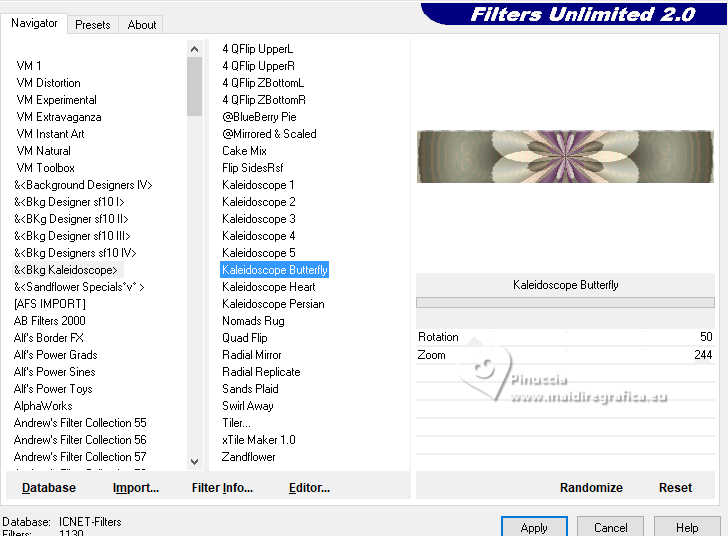Choose the xTile Maker 1.0 filter

(x=259, y=440)
